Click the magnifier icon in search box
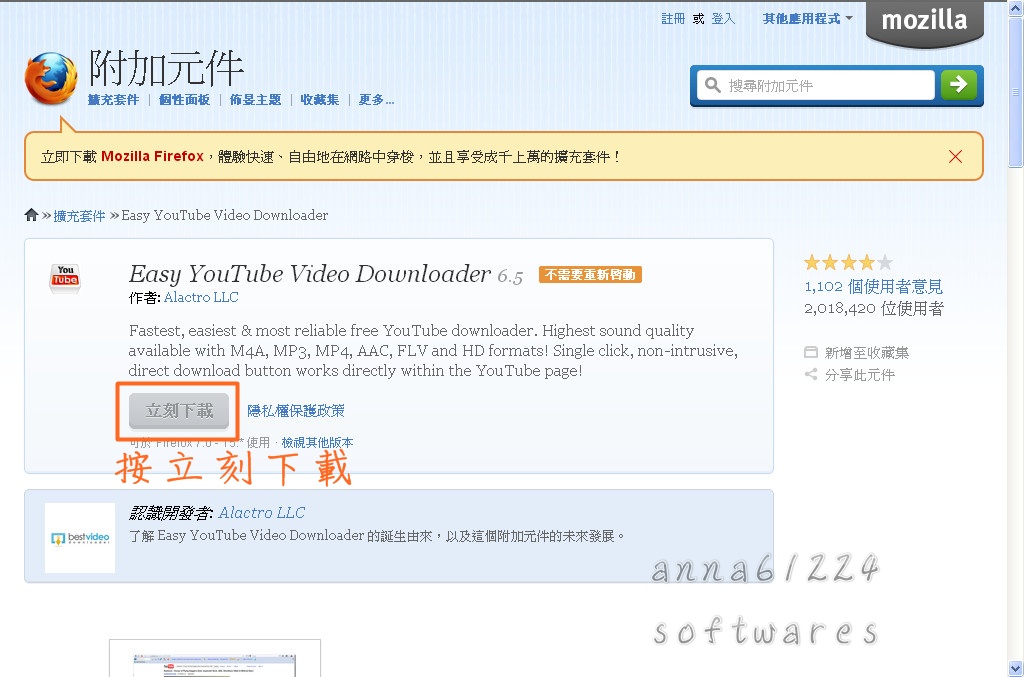The height and width of the screenshot is (677, 1024). (x=712, y=85)
